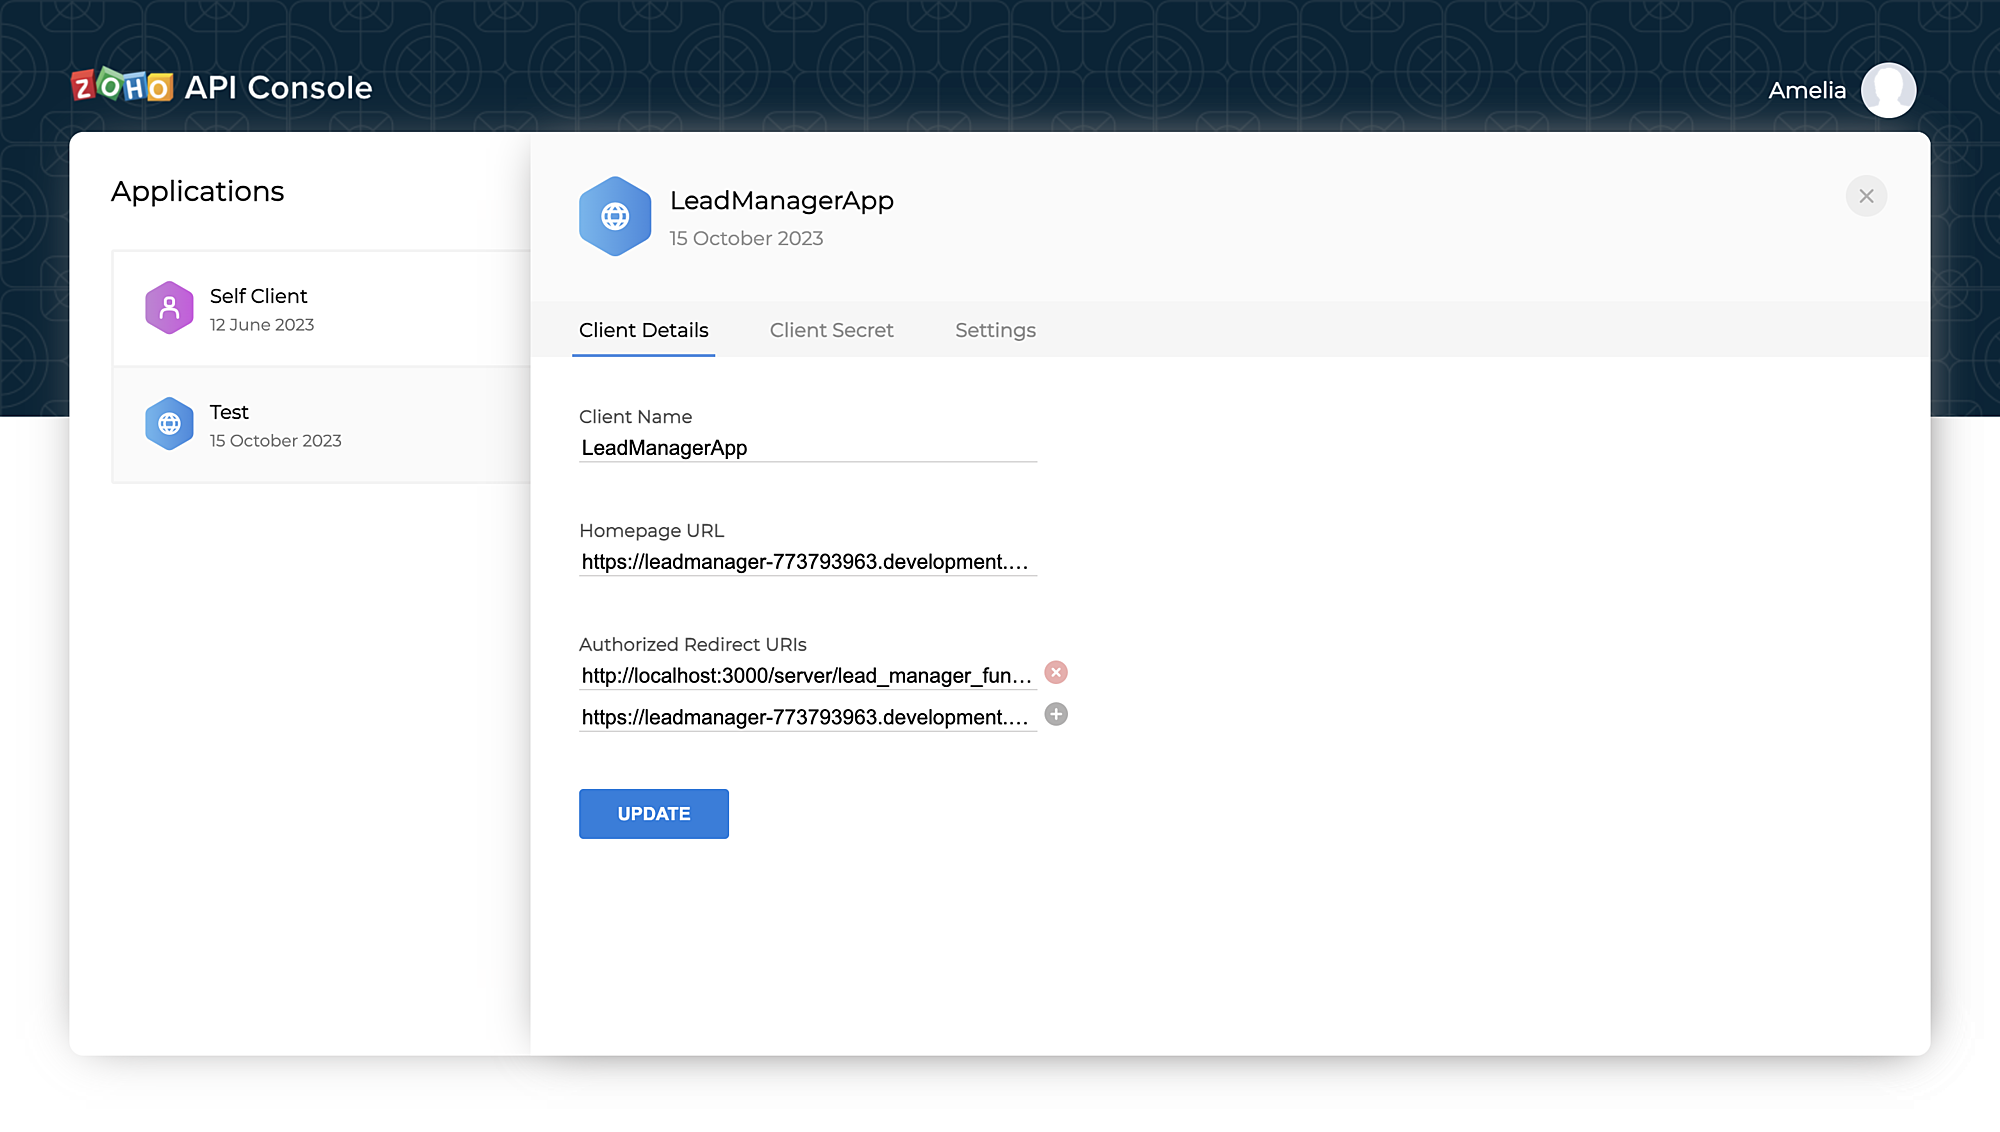Viewport: 2000px width, 1132px height.
Task: Toggle the LeadManagerApp application panel
Action: click(1867, 195)
